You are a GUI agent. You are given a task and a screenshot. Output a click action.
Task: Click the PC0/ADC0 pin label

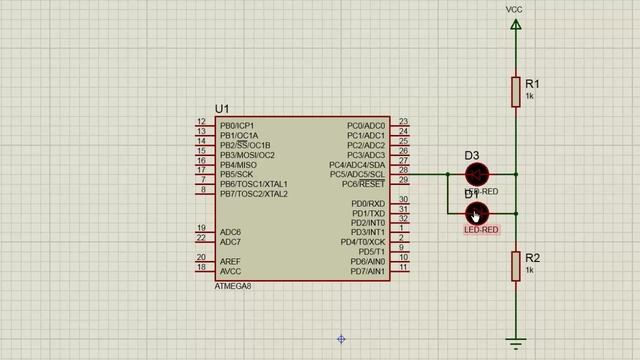[366, 126]
